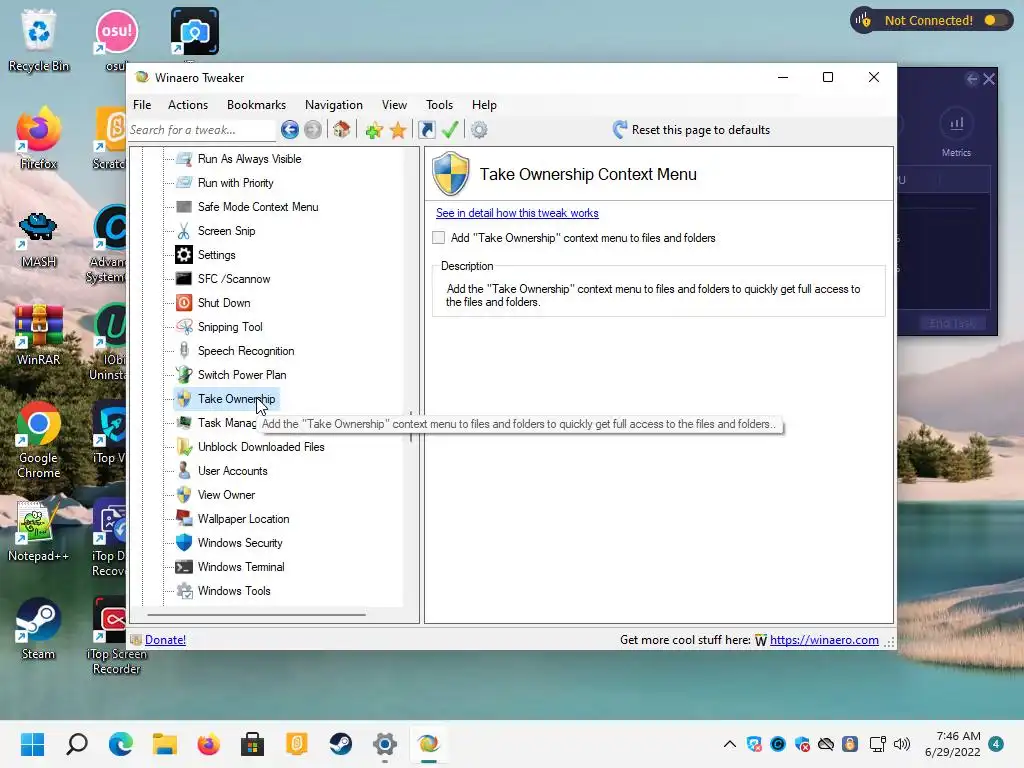Open Settings gear from the taskbar
The image size is (1024, 768).
385,744
